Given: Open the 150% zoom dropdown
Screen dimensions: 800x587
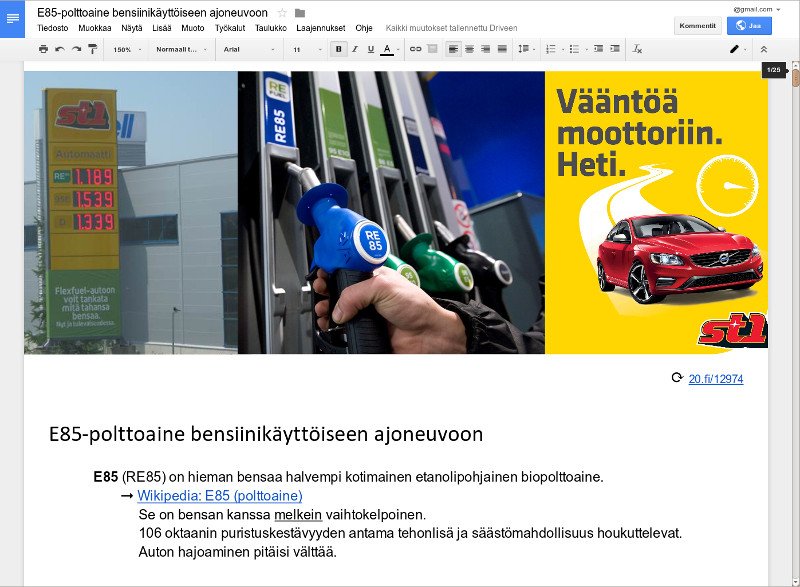Looking at the screenshot, I should pyautogui.click(x=127, y=49).
